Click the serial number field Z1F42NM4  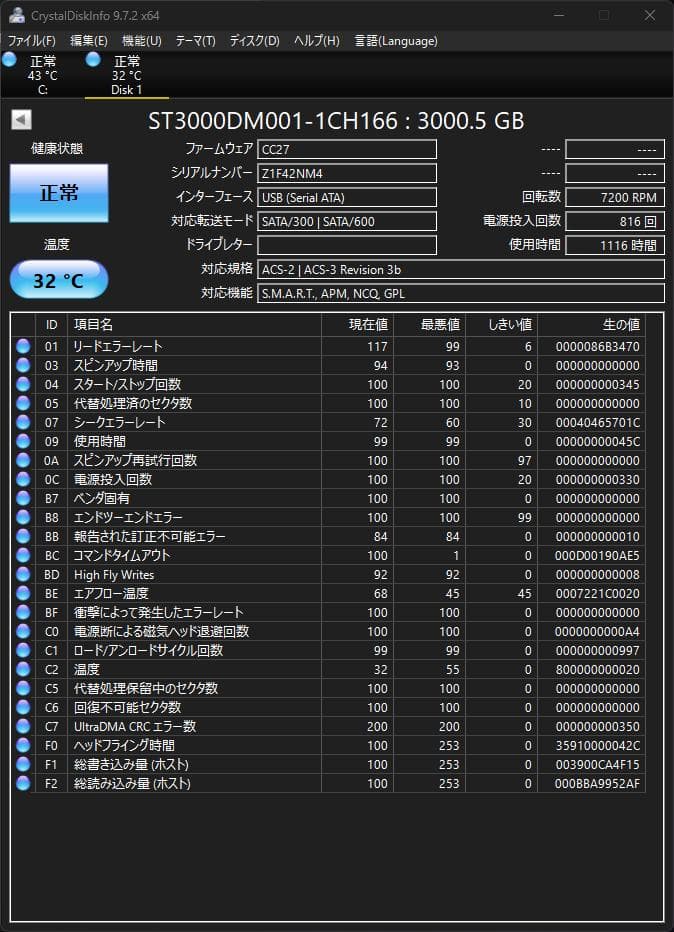click(x=347, y=173)
